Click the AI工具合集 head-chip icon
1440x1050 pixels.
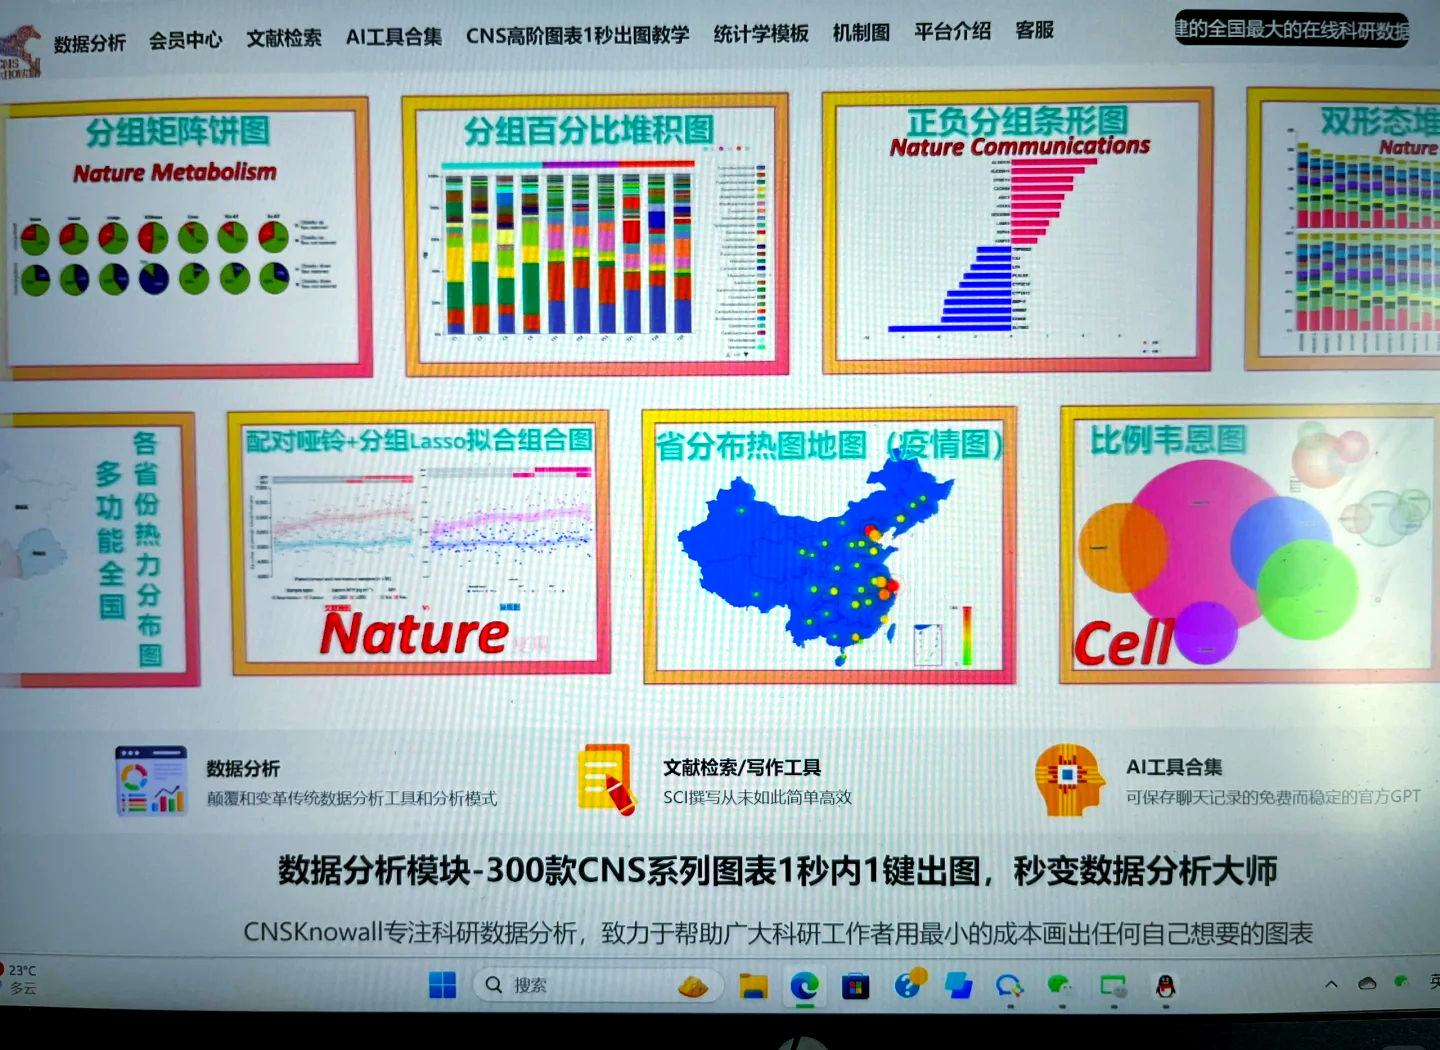click(x=1069, y=779)
